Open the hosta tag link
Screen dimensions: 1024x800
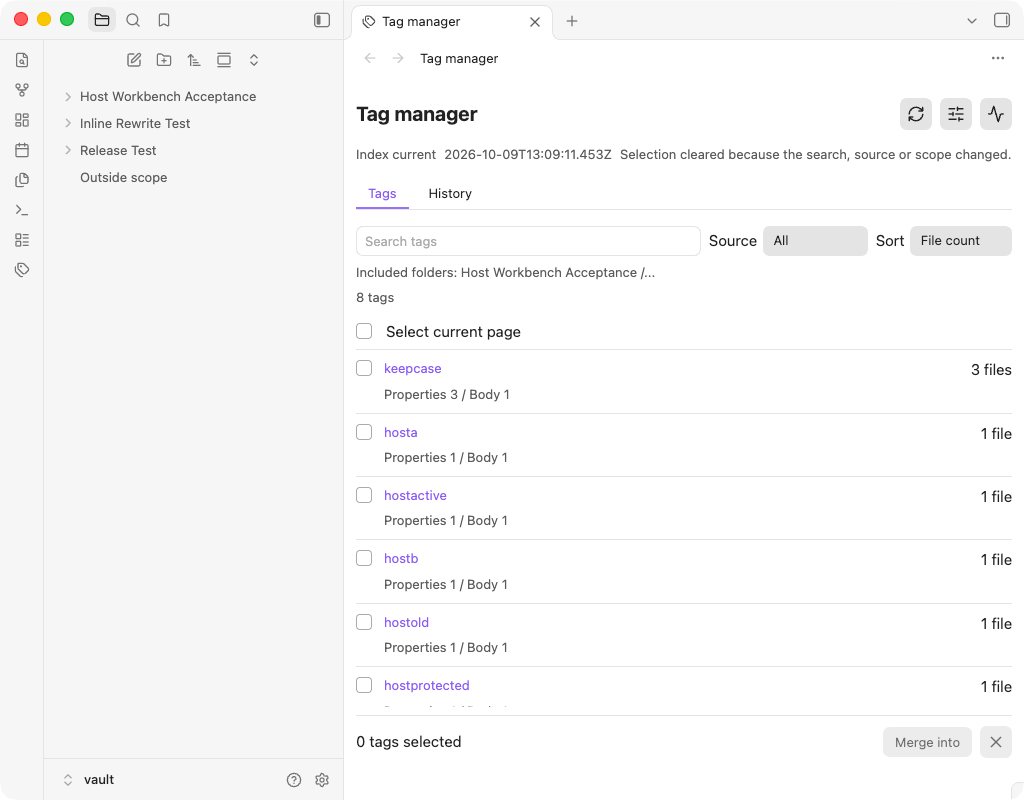400,432
